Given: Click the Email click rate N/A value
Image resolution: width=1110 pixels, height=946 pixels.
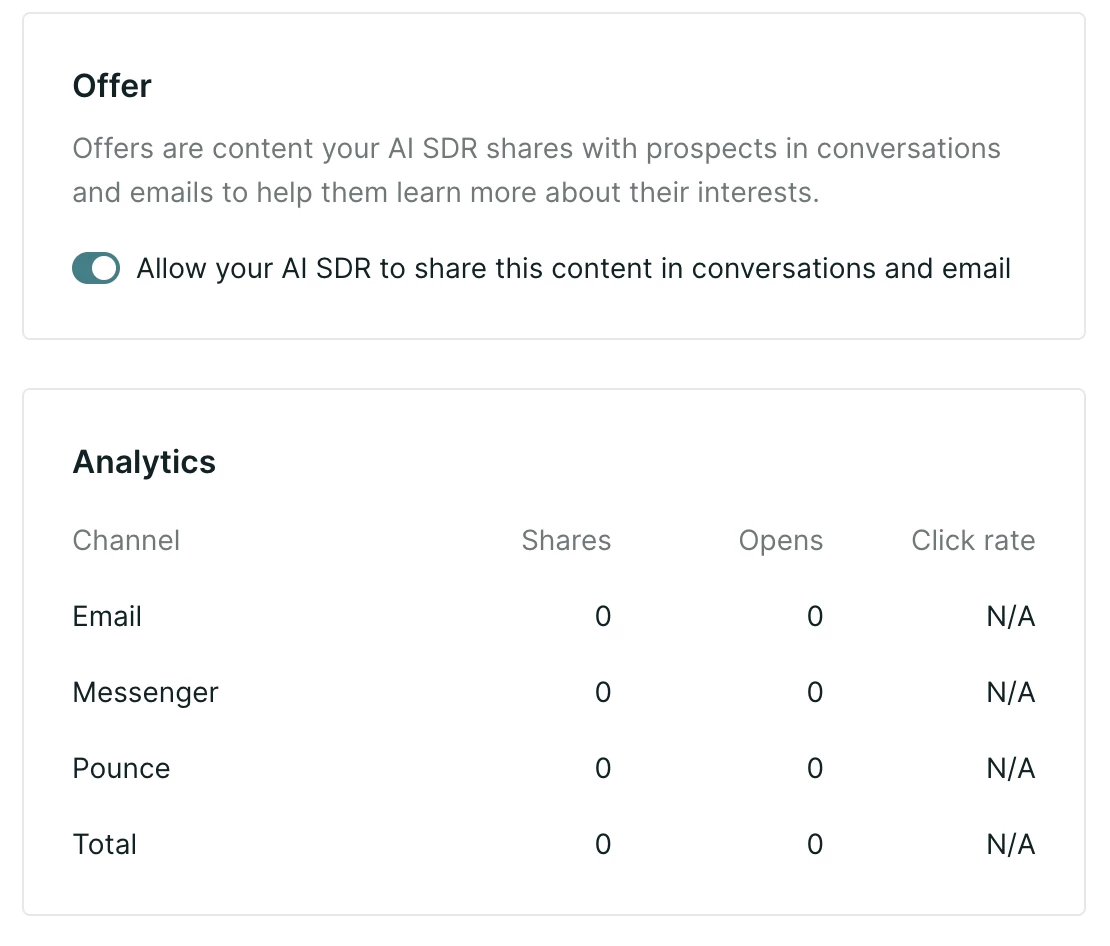Looking at the screenshot, I should [x=1011, y=616].
